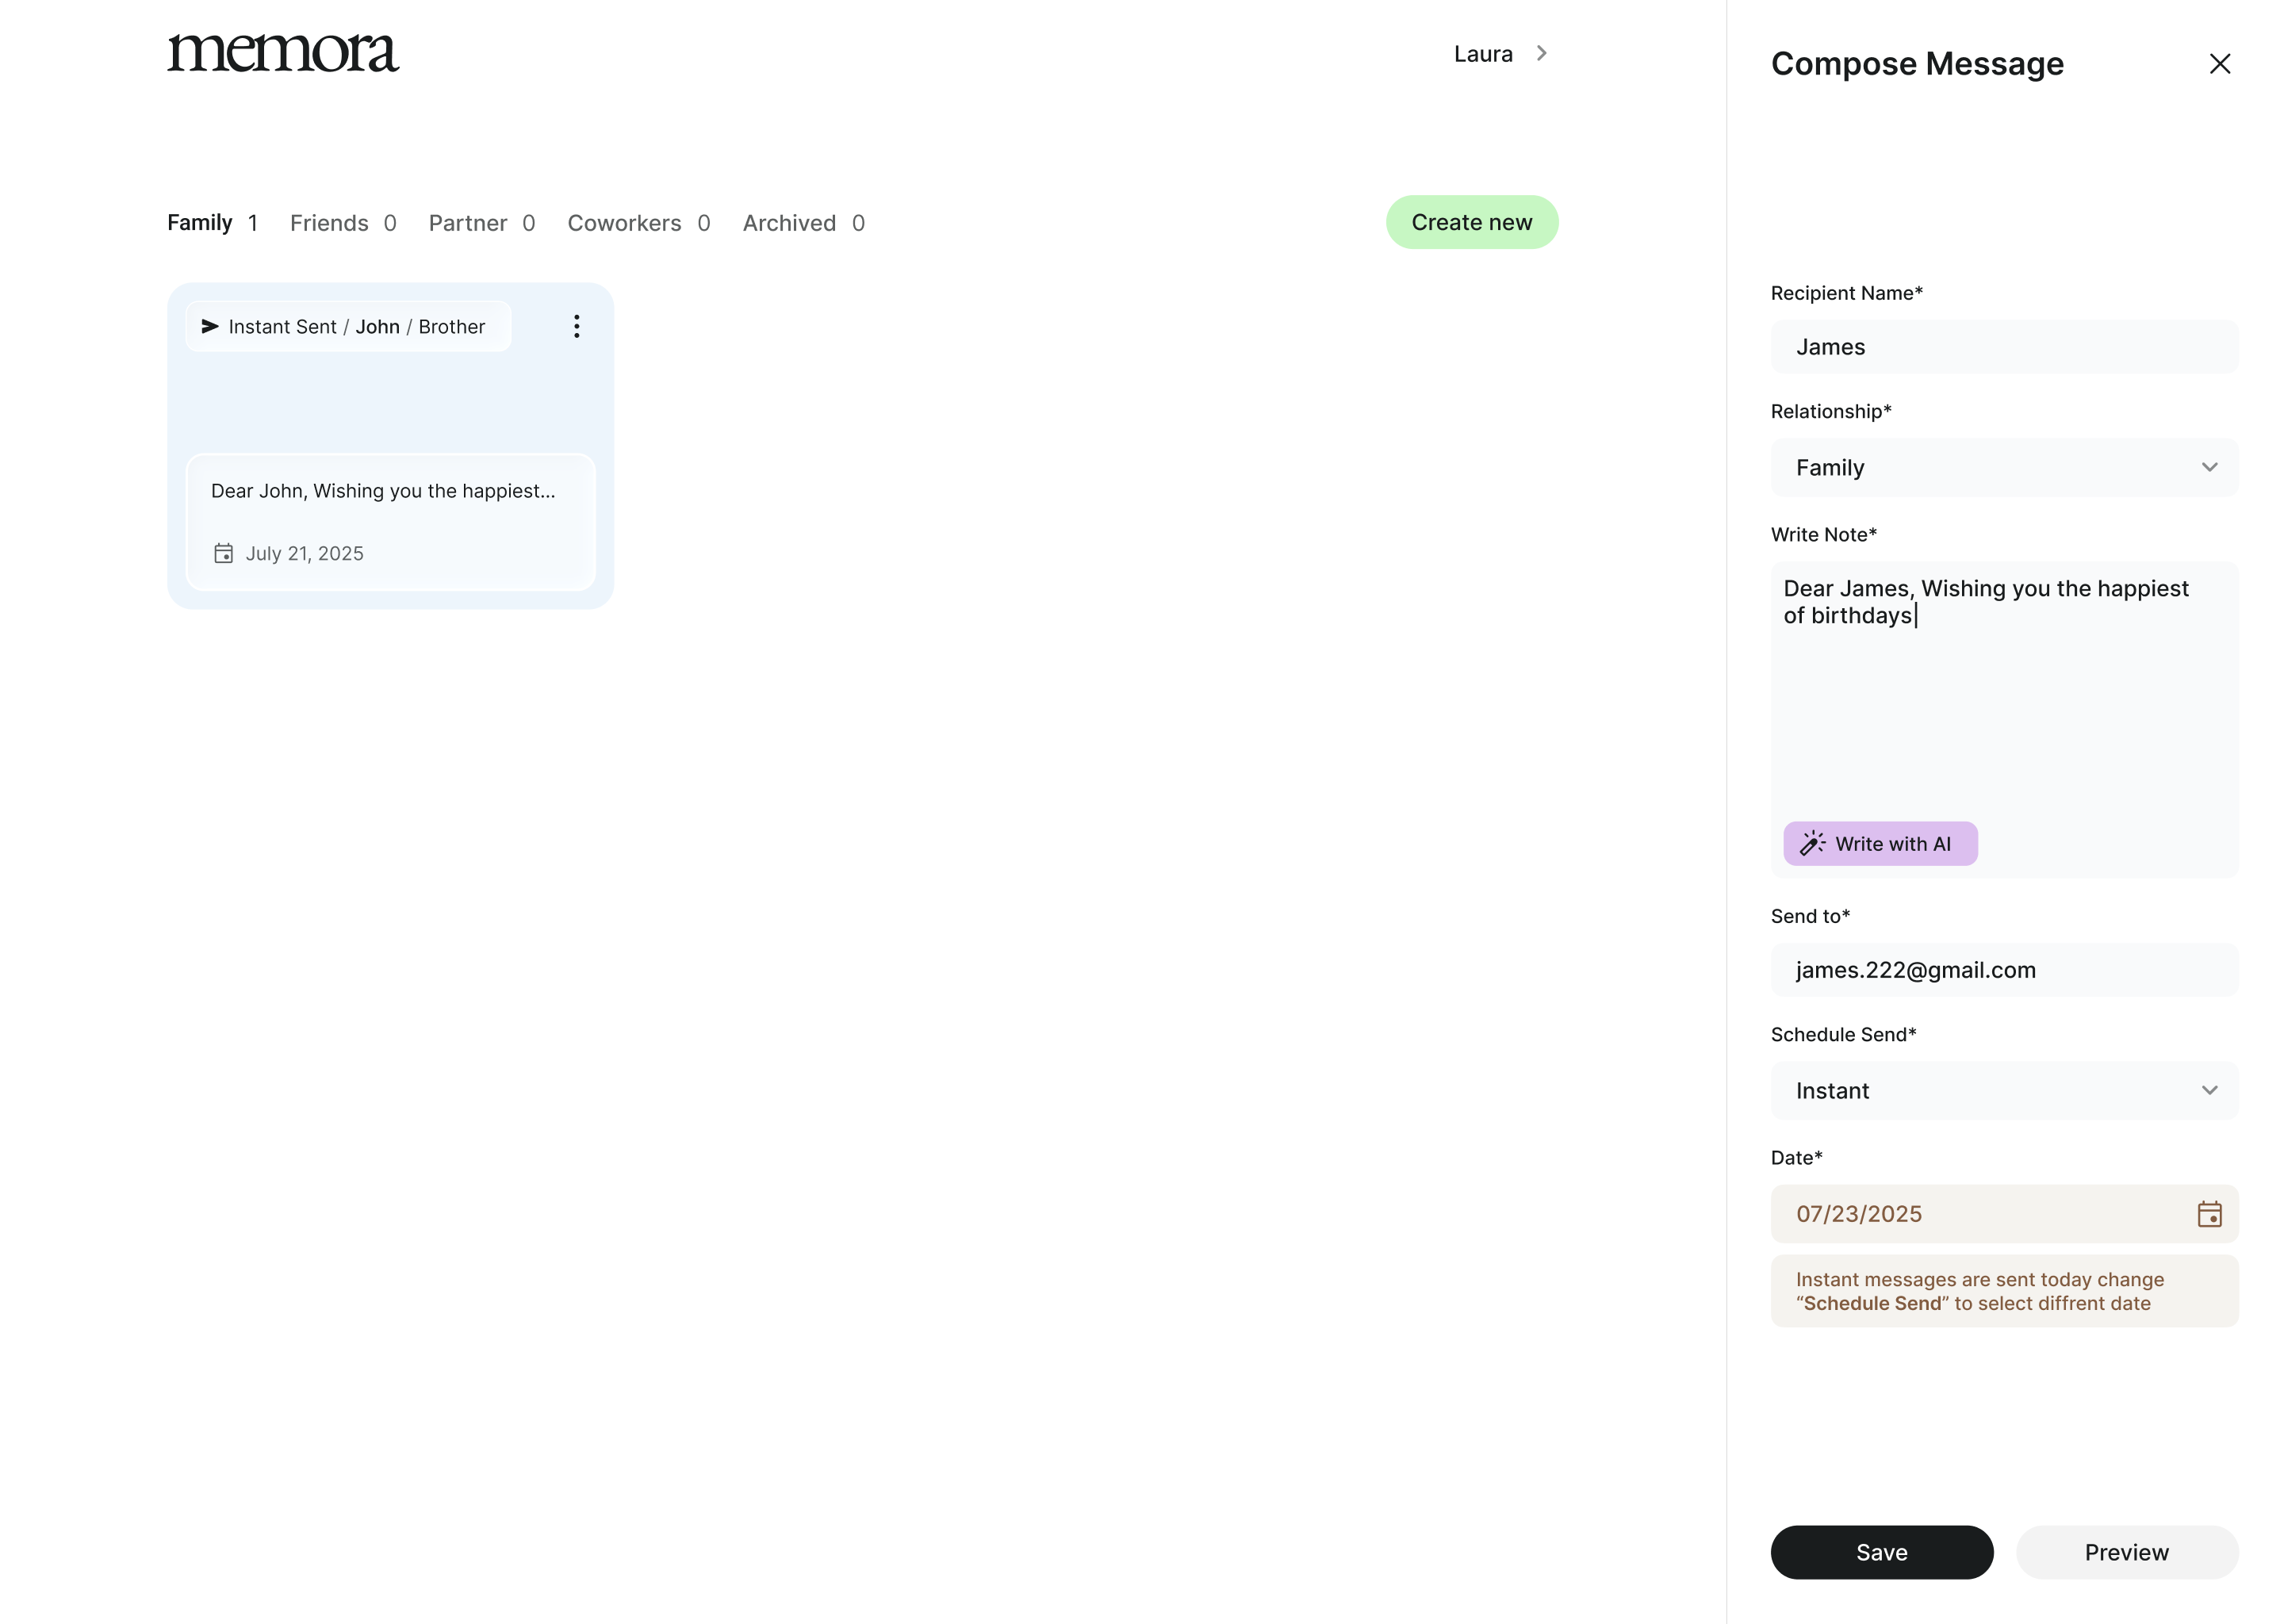The width and height of the screenshot is (2284, 1624).
Task: Click the Preview button
Action: coord(2126,1552)
